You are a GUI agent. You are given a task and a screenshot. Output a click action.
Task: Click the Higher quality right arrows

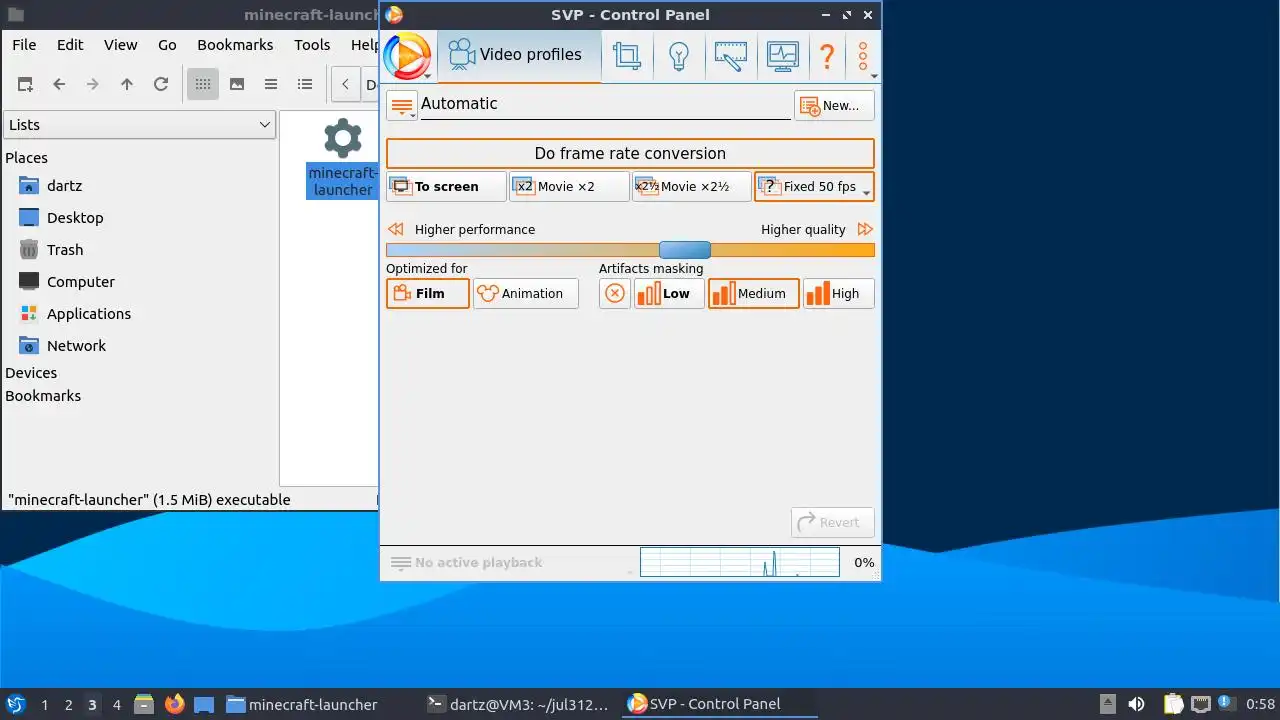(865, 229)
